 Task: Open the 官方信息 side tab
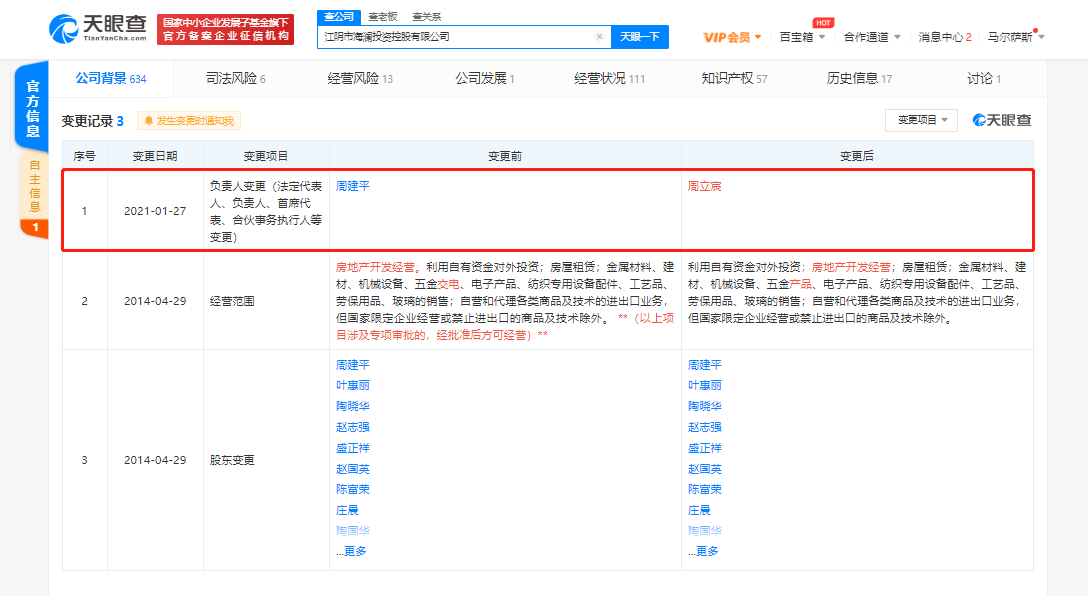click(33, 109)
